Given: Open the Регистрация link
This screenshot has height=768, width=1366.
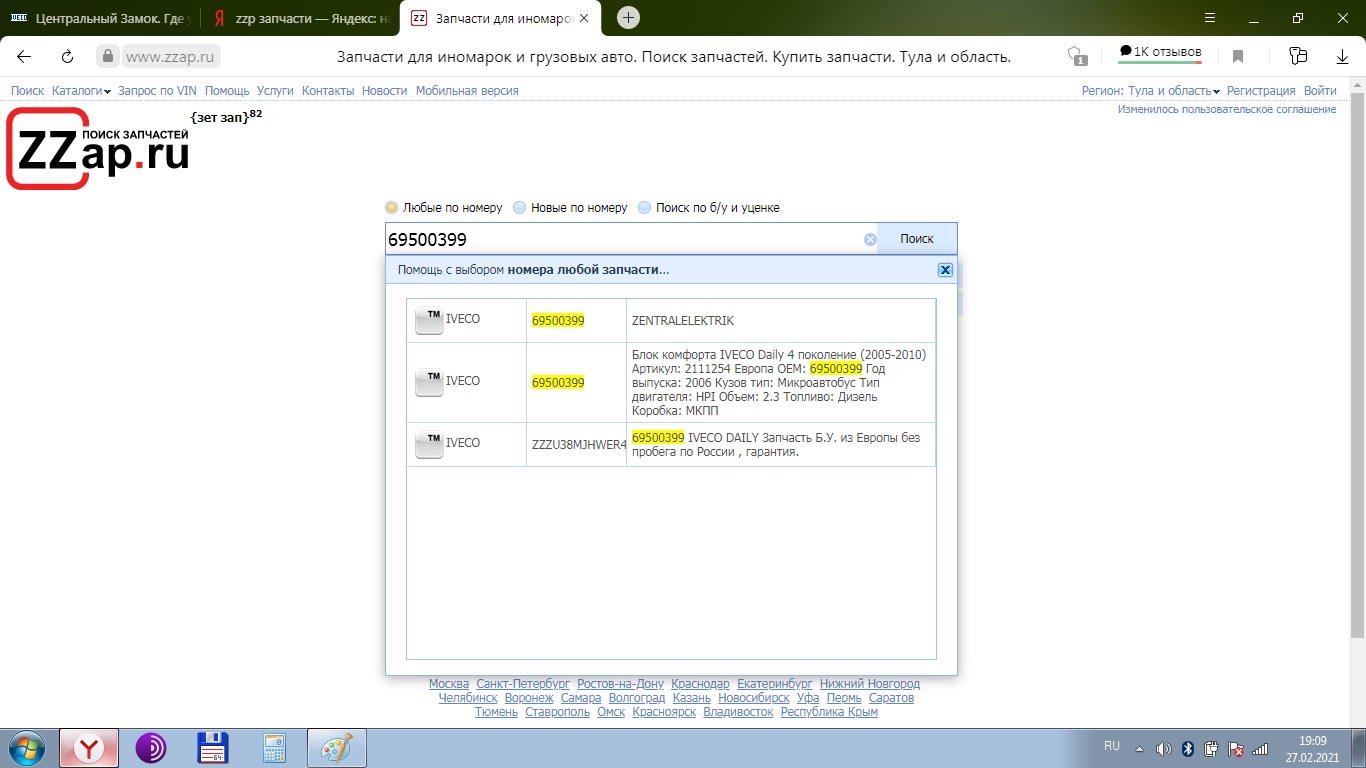Looking at the screenshot, I should coord(1261,91).
